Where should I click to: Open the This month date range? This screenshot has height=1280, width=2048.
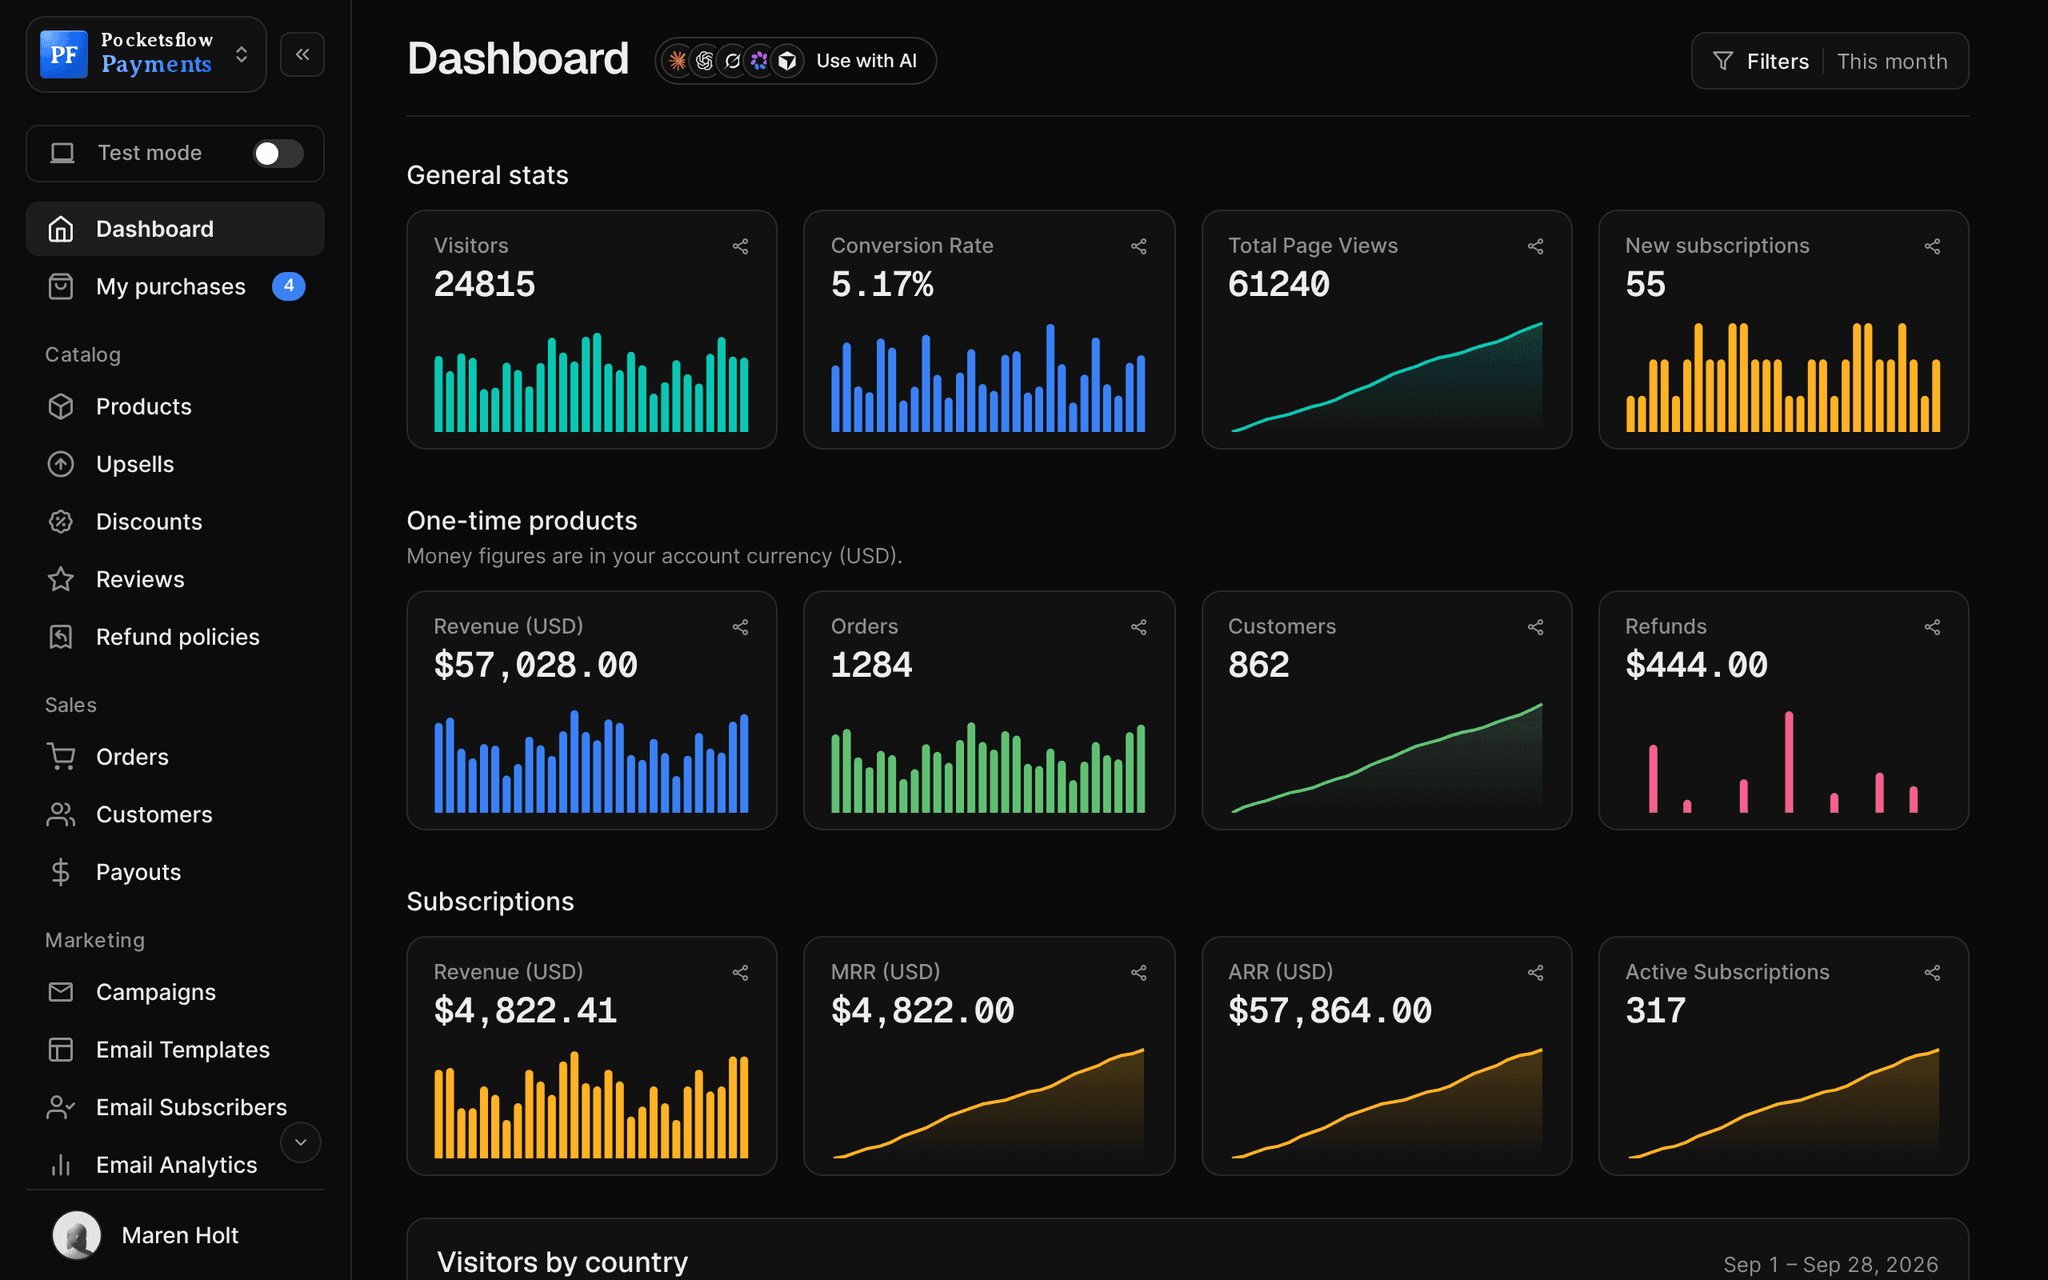click(1892, 61)
